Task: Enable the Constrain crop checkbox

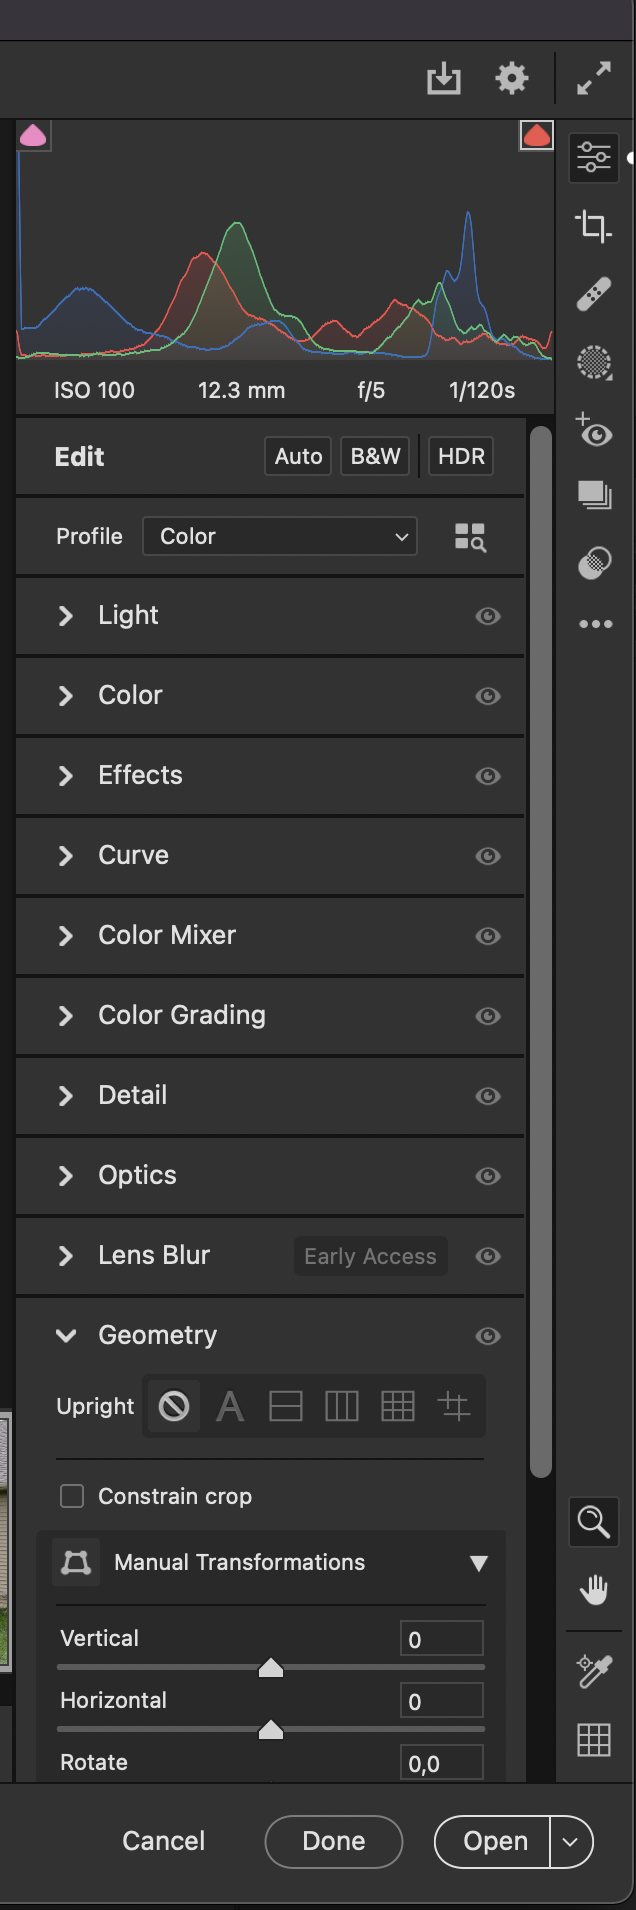Action: coord(72,1496)
